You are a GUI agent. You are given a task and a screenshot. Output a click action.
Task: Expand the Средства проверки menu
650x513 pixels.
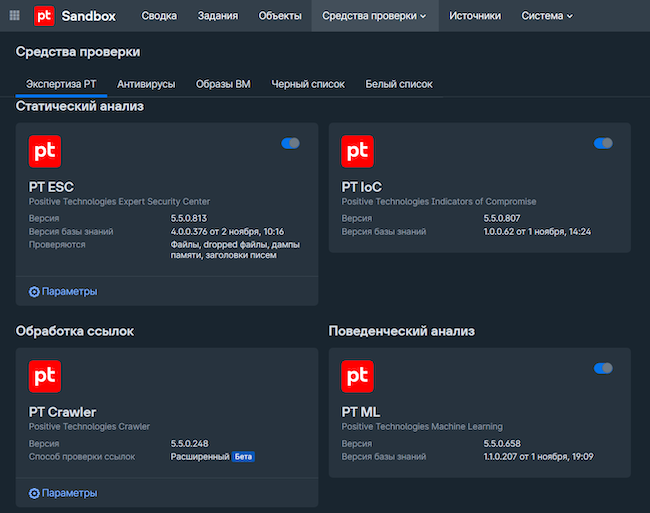374,16
